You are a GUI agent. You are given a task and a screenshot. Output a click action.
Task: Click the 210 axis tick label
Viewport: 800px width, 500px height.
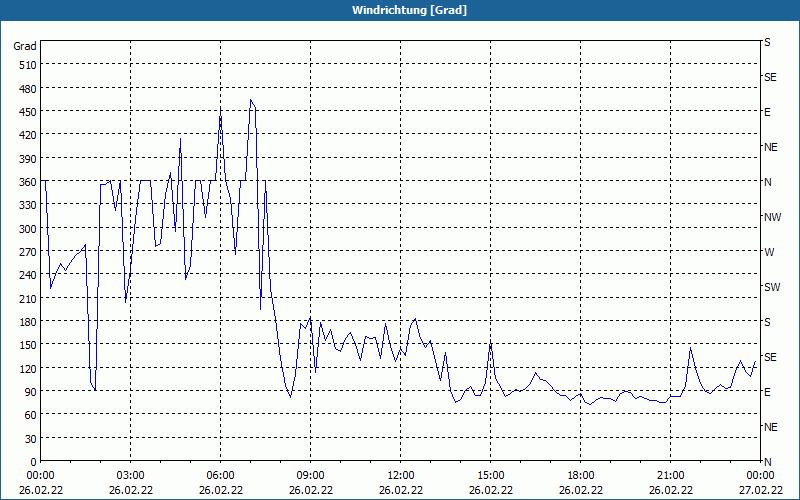pyautogui.click(x=28, y=299)
